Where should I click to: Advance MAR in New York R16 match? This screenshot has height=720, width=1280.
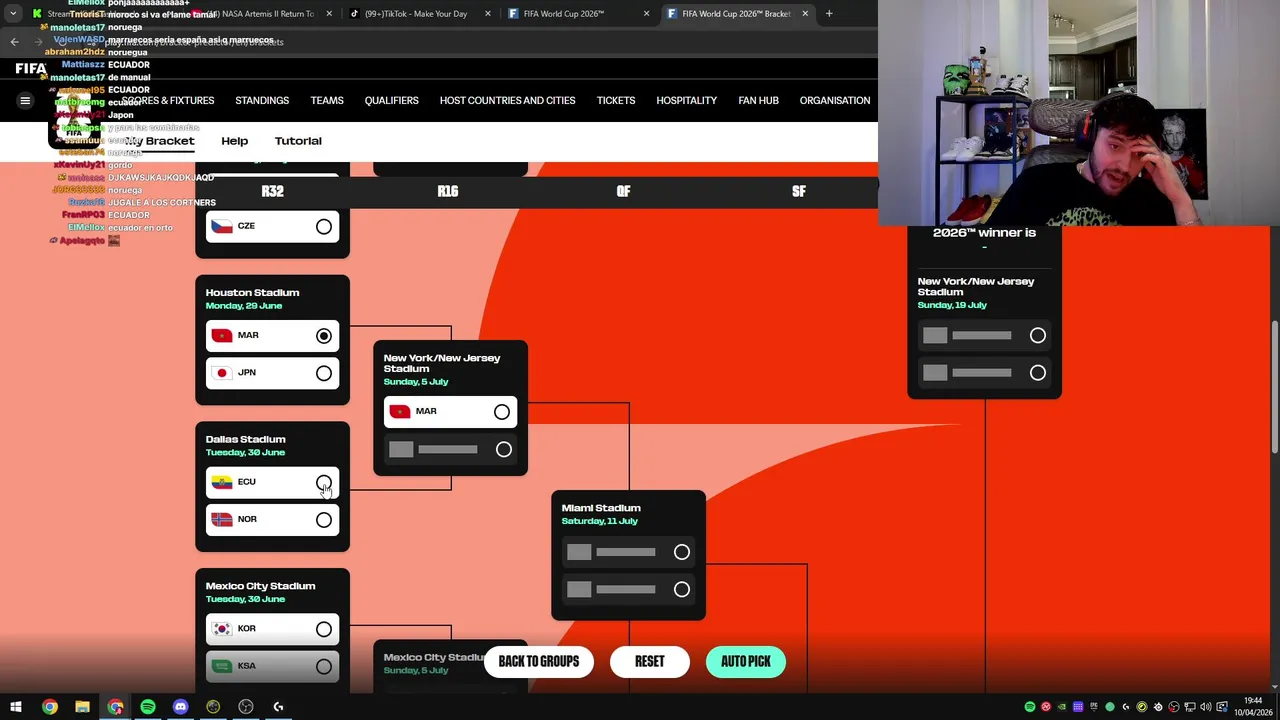(502, 412)
